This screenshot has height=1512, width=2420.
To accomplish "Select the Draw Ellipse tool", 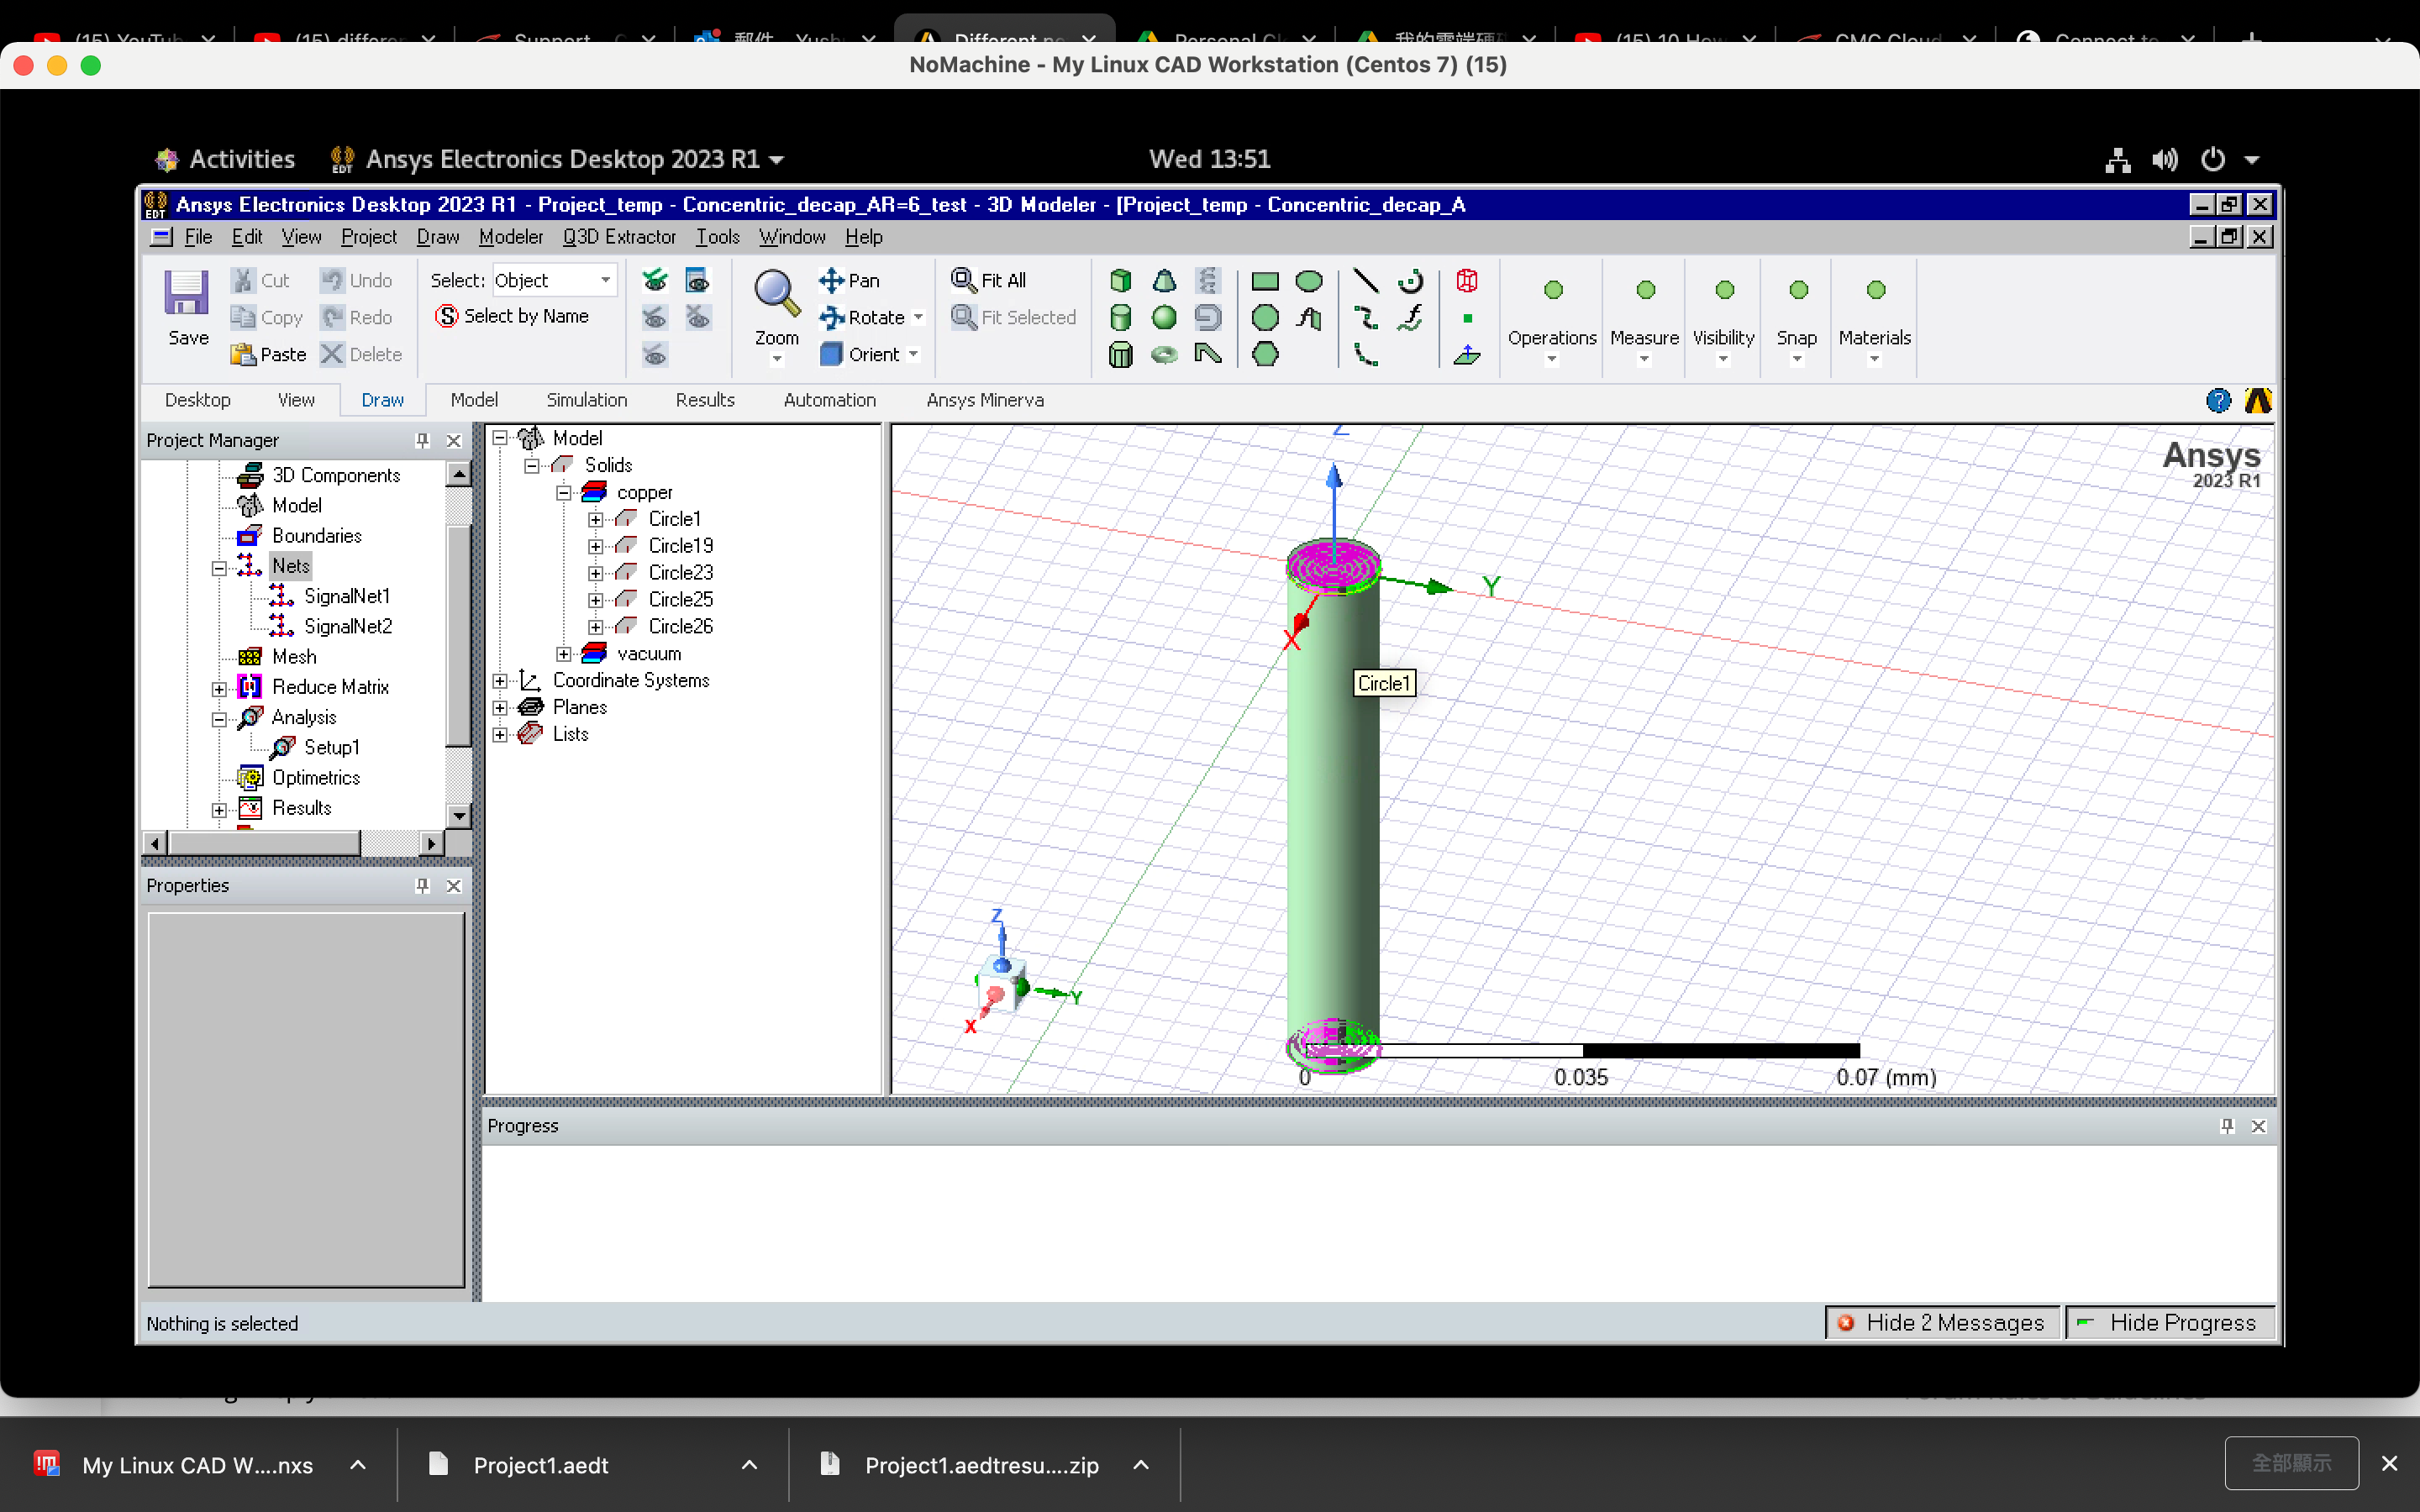I will pos(1309,281).
